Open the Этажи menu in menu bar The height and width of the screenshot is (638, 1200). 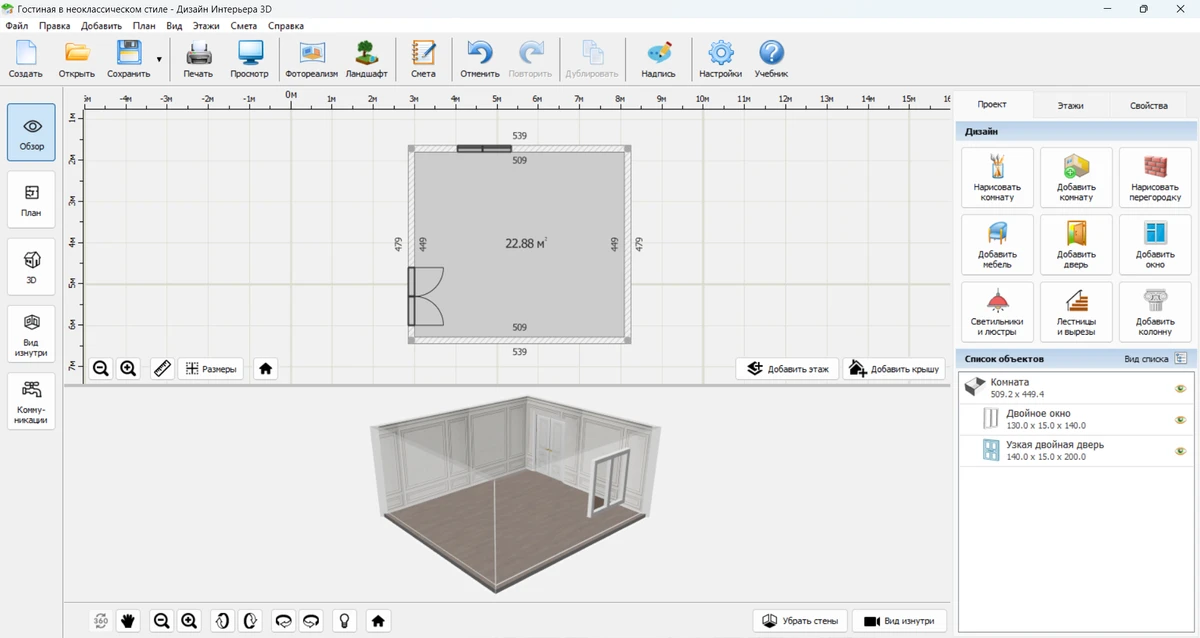tap(208, 25)
